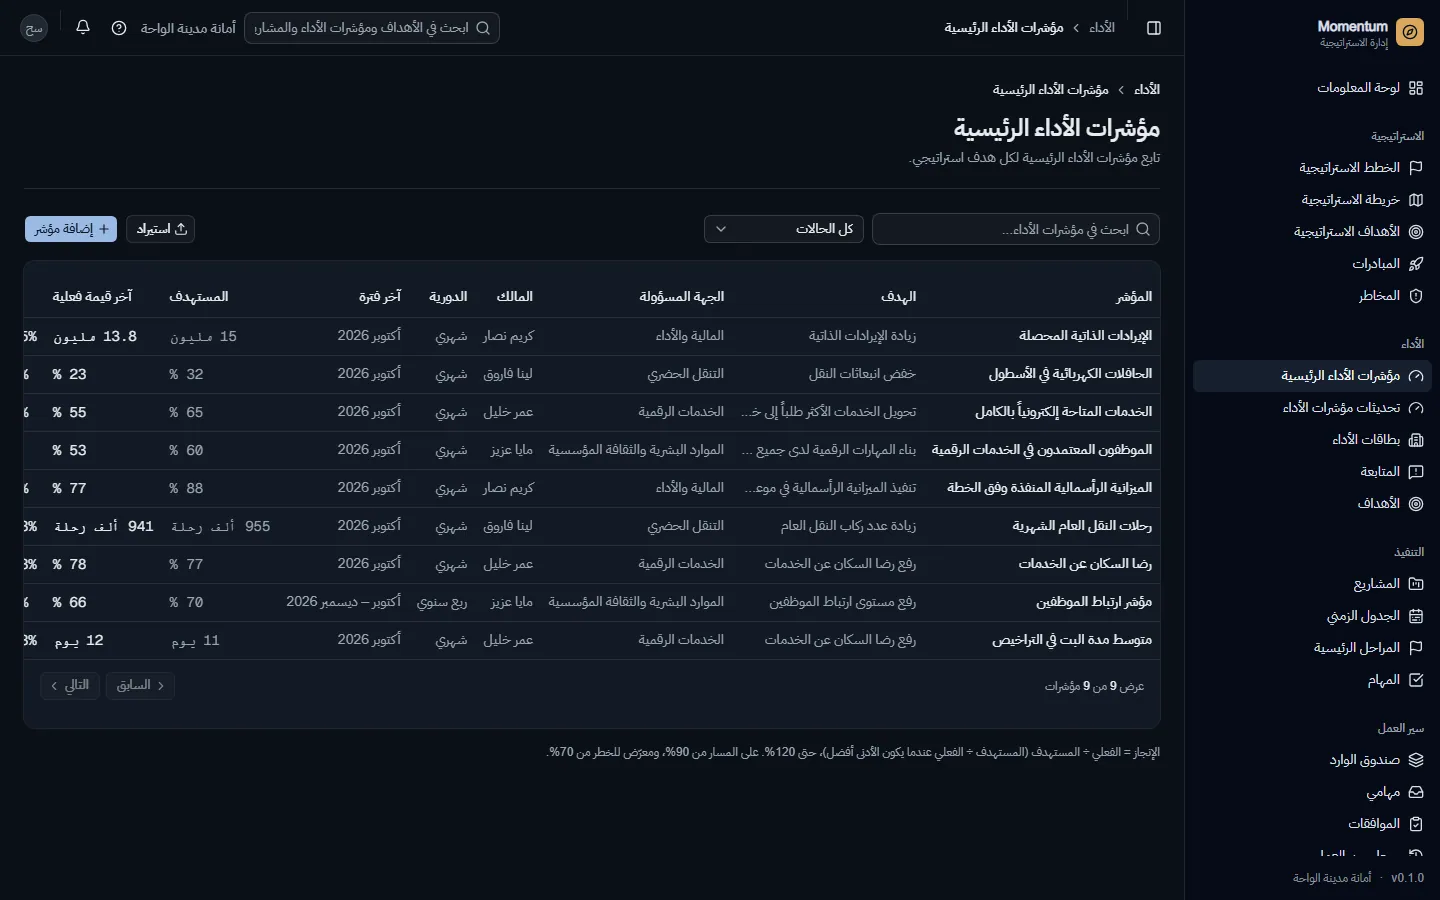Screen dimensions: 1440x900
Task: Open the متوسط مدة البت في التراخيص indicator
Action: point(1072,640)
